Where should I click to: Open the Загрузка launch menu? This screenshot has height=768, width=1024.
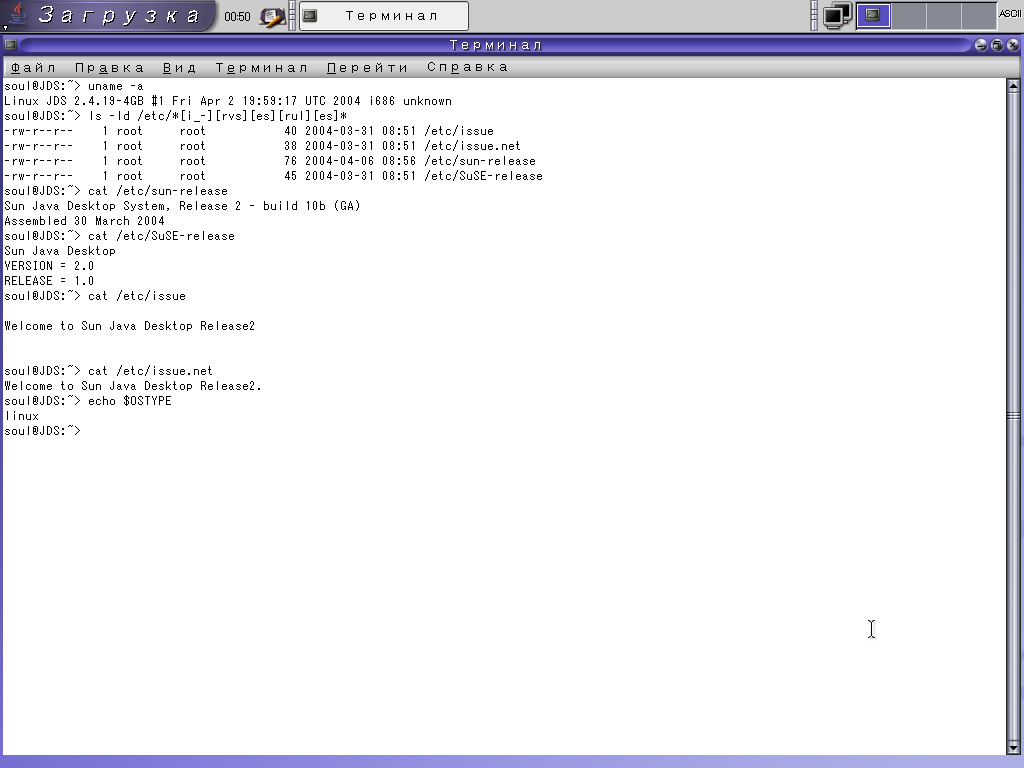tap(108, 16)
